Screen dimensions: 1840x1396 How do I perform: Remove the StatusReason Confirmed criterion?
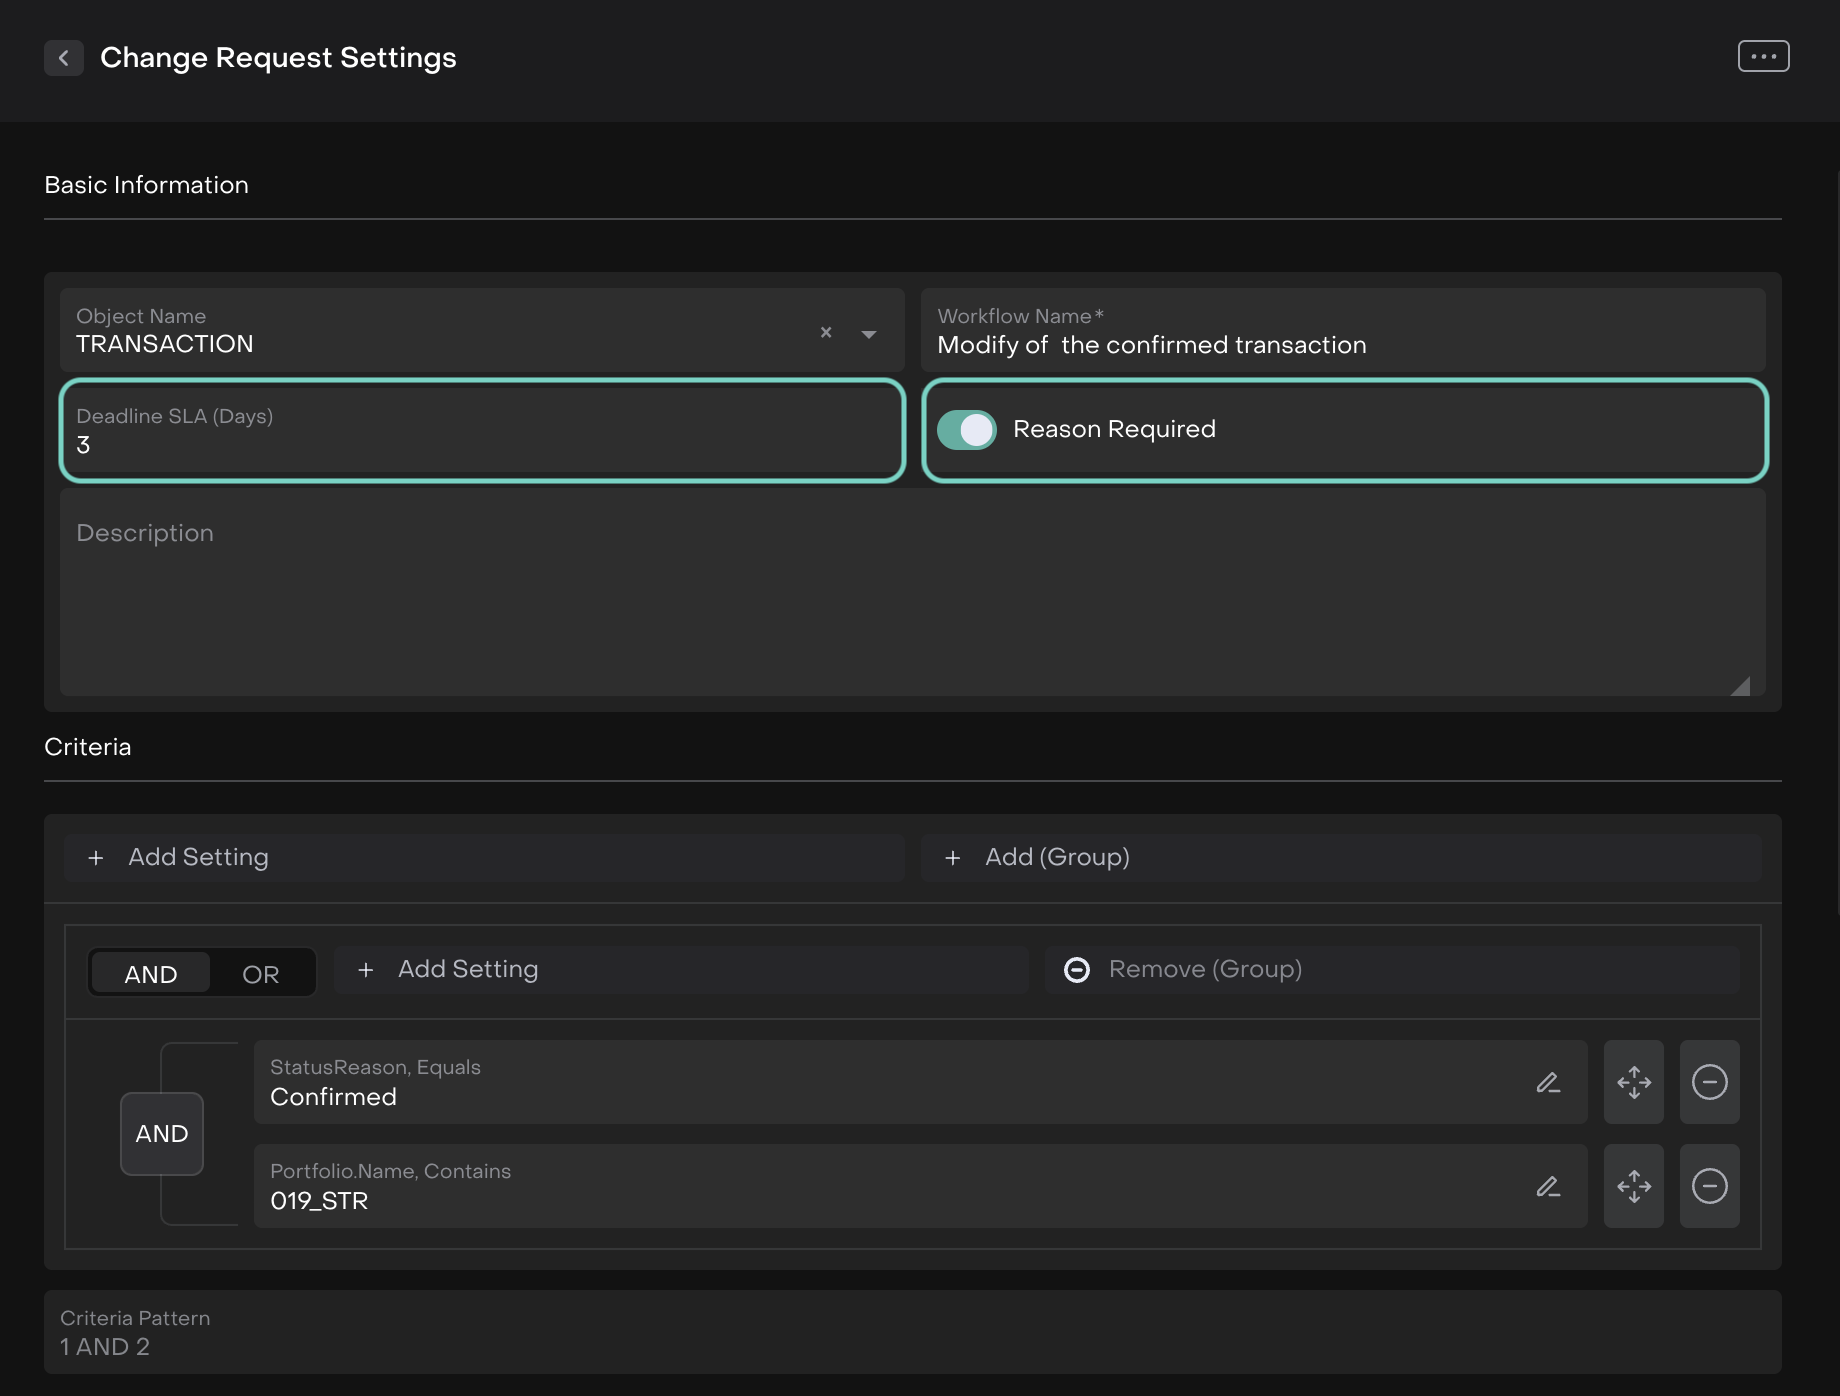tap(1709, 1082)
